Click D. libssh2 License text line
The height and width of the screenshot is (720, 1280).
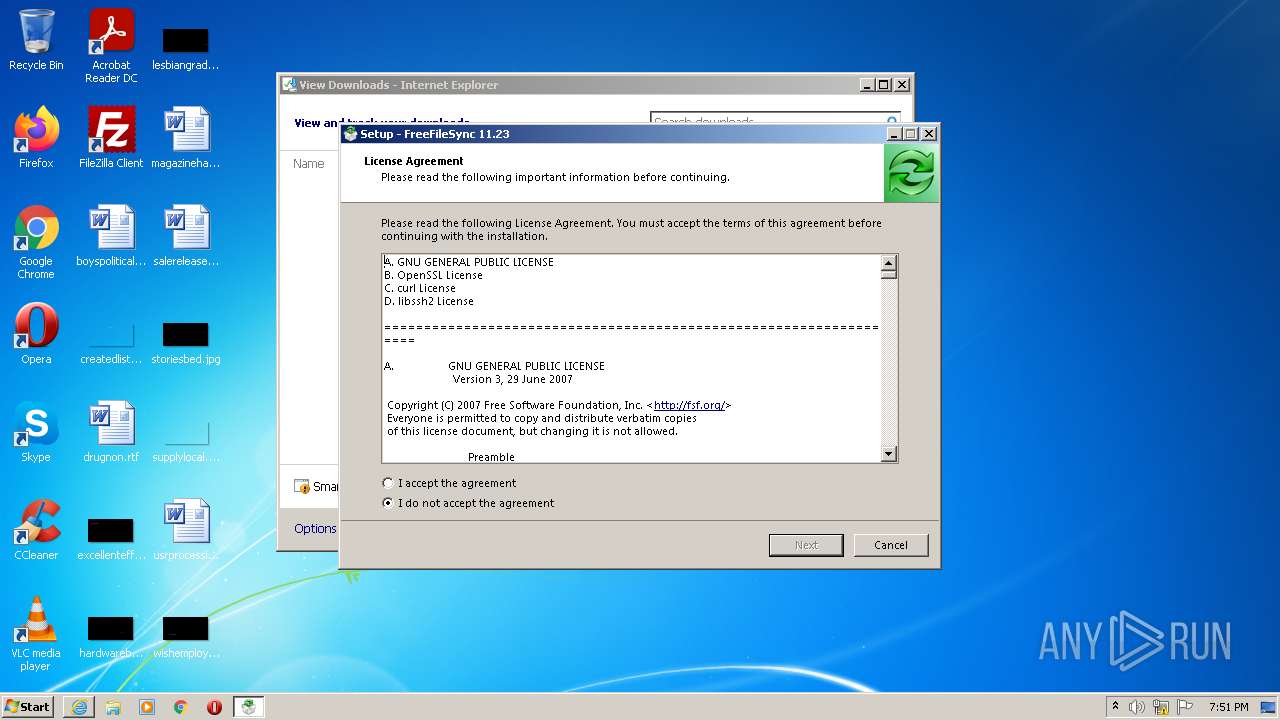pyautogui.click(x=429, y=301)
